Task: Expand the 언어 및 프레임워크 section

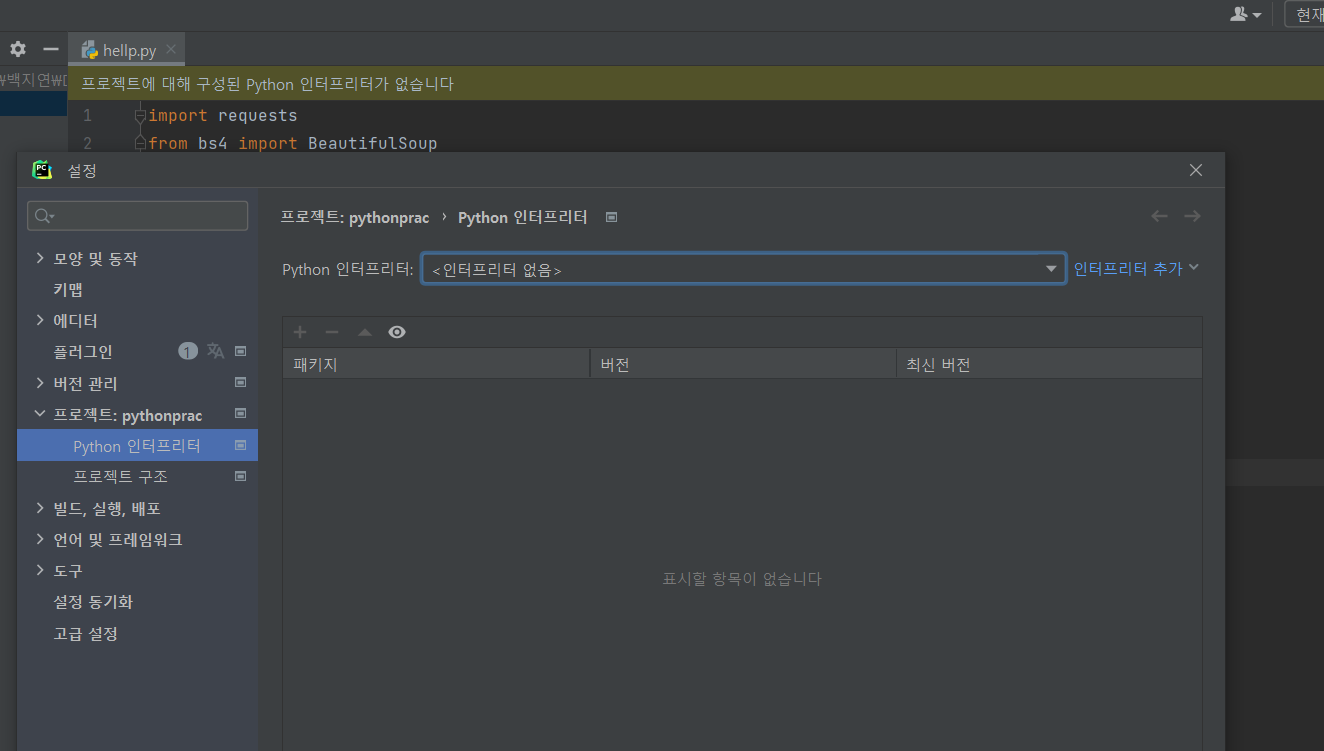Action: point(40,539)
